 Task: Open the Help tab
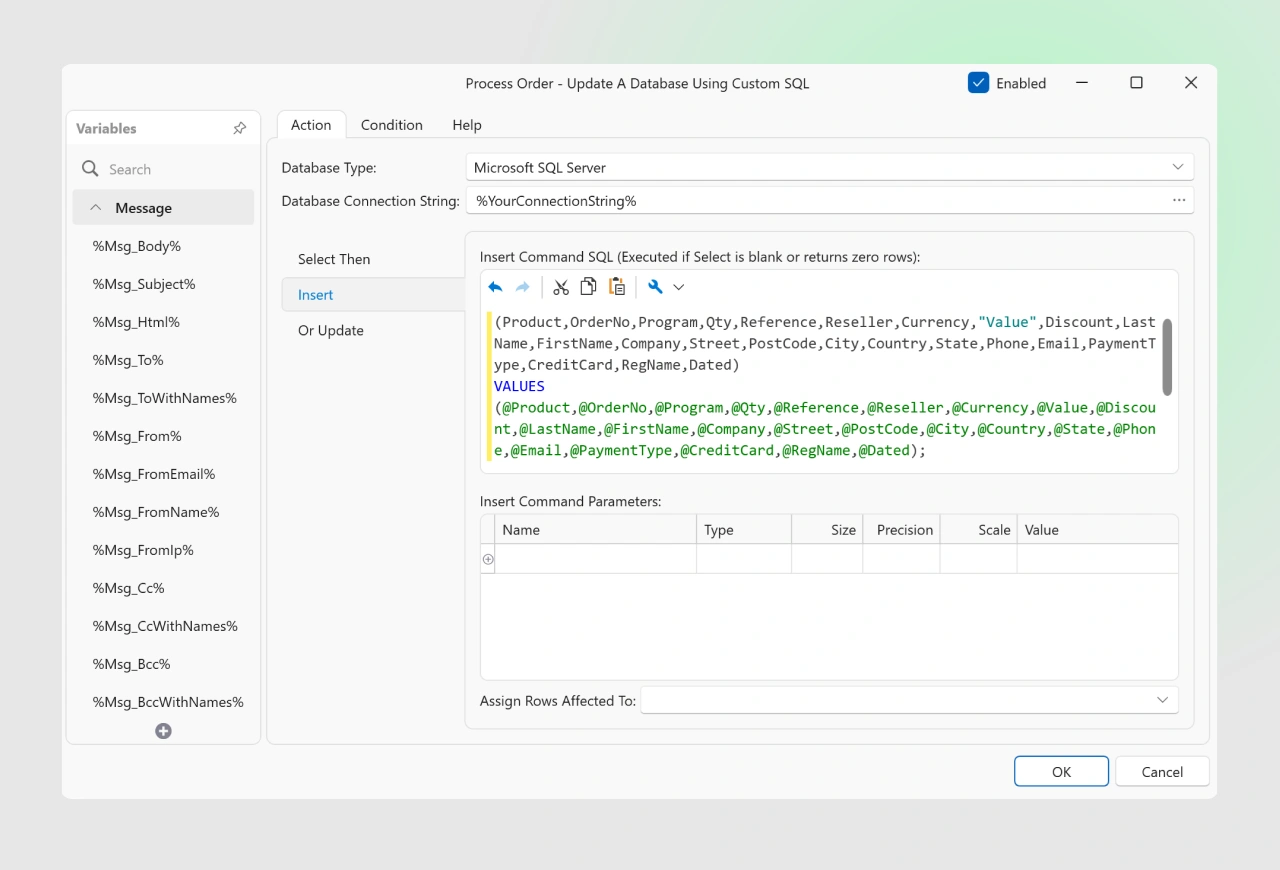pyautogui.click(x=466, y=125)
